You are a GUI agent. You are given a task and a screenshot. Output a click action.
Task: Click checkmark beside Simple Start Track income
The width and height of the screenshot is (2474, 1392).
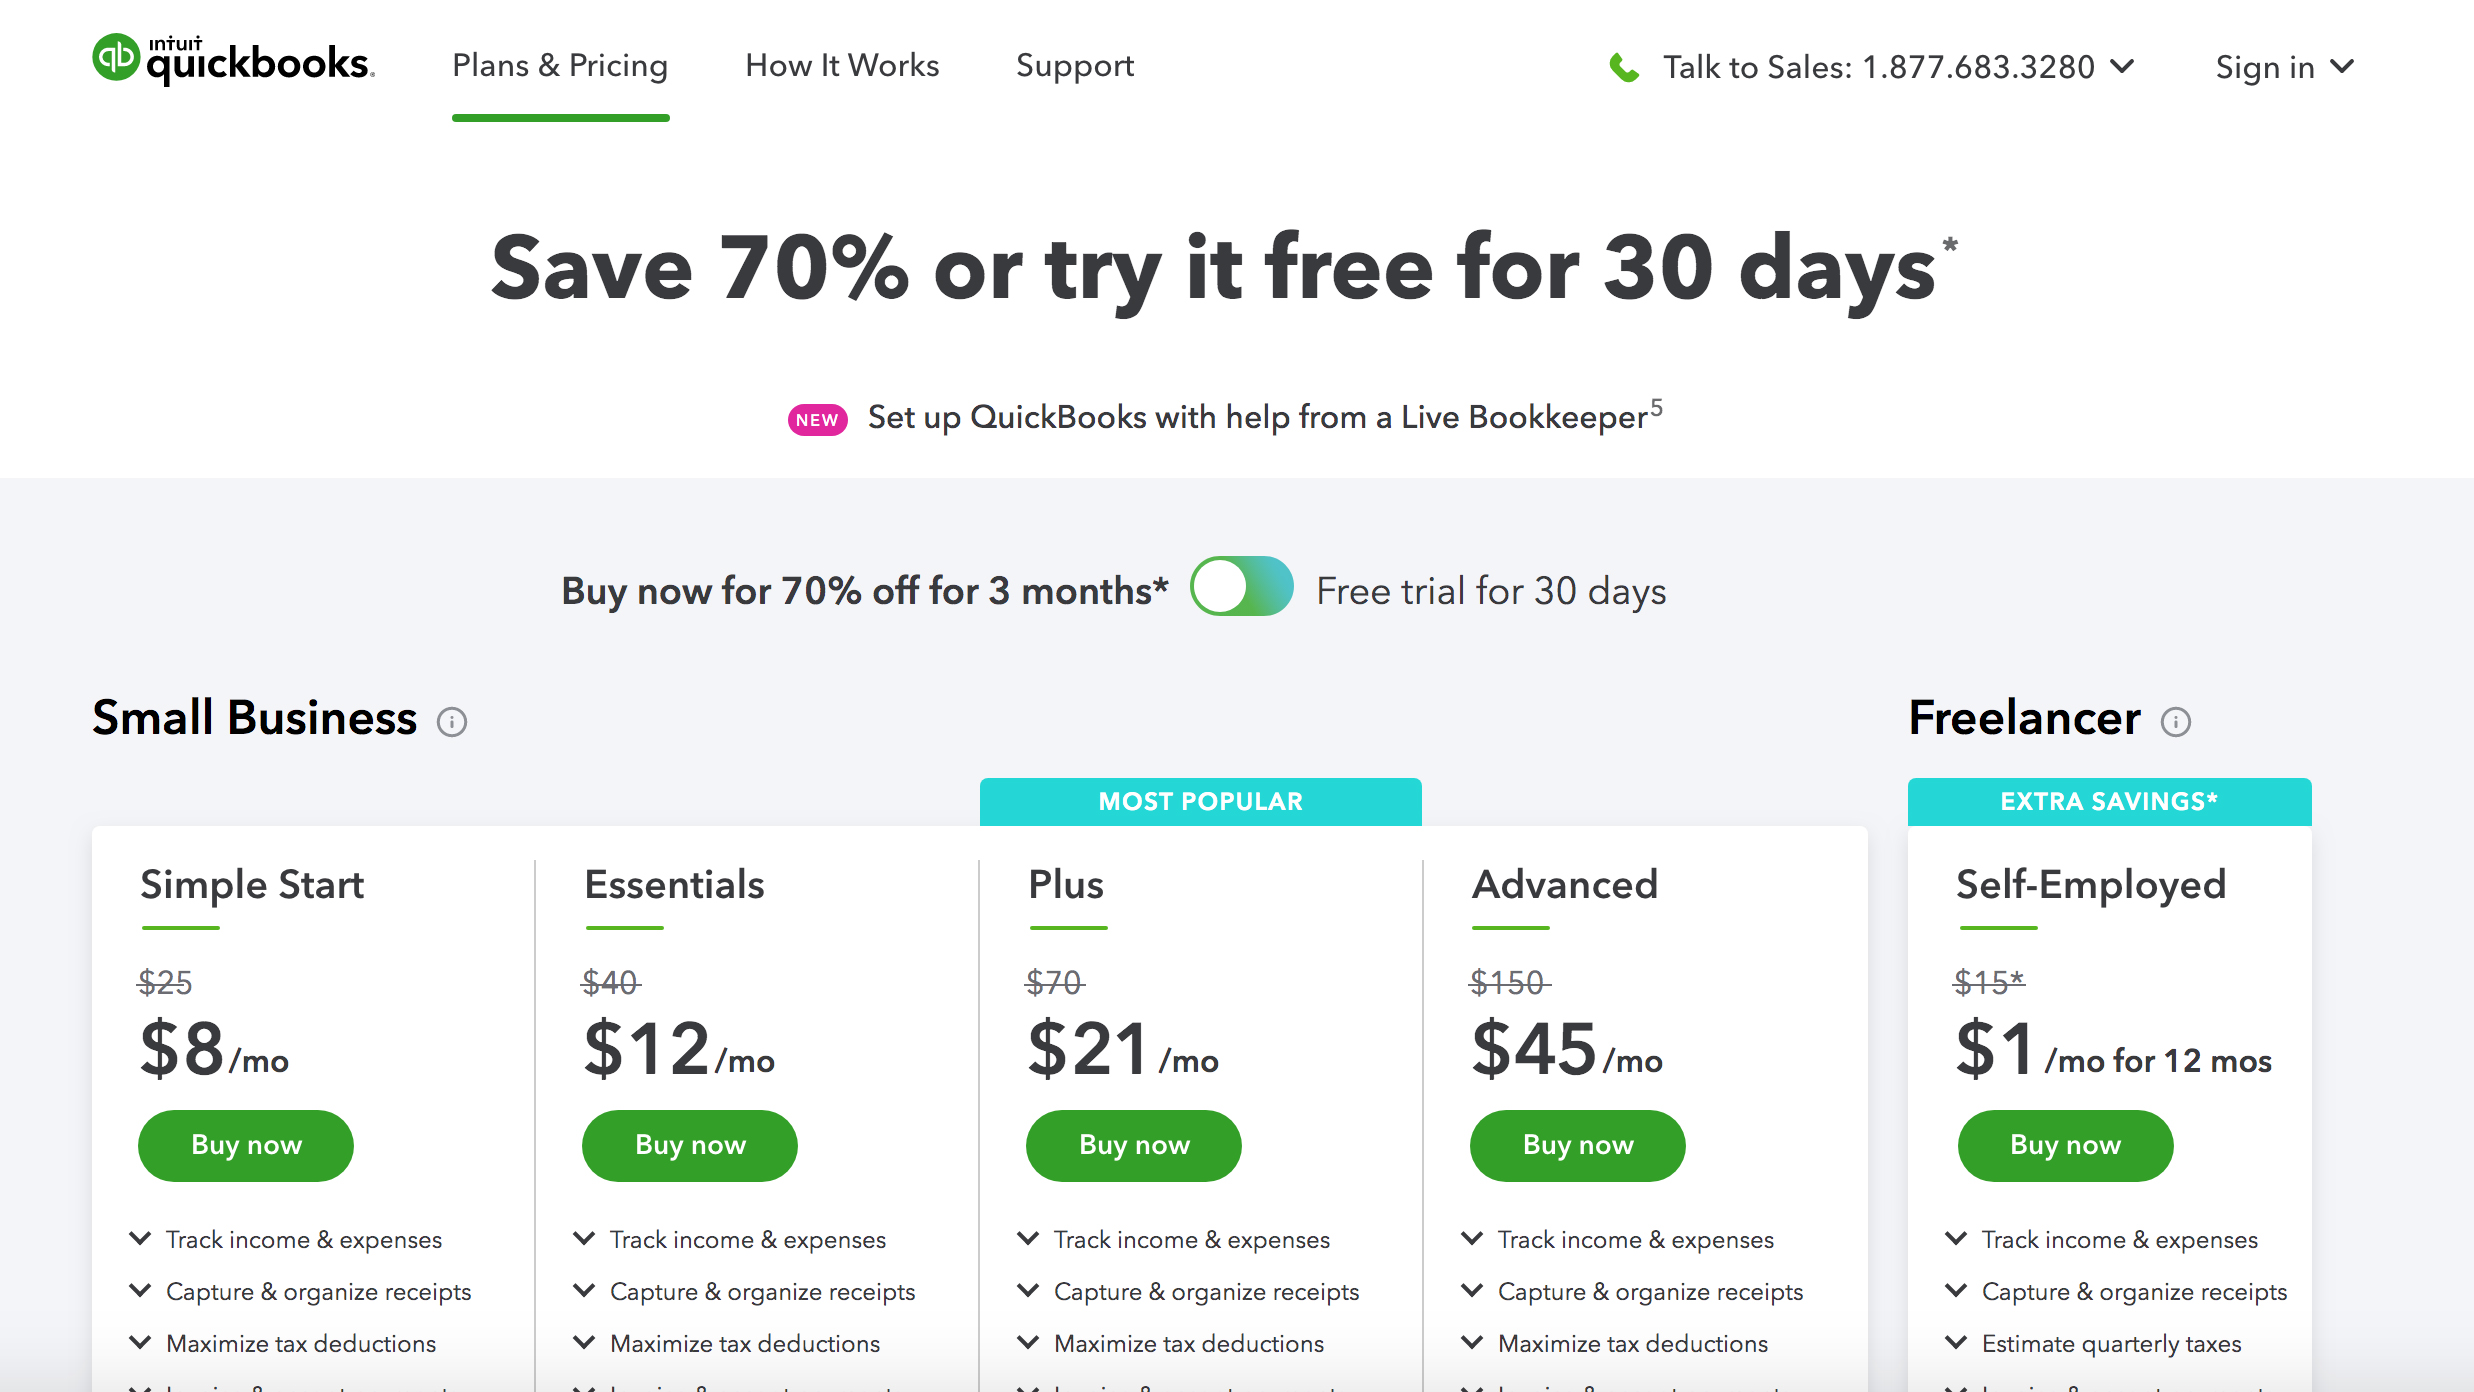(141, 1239)
